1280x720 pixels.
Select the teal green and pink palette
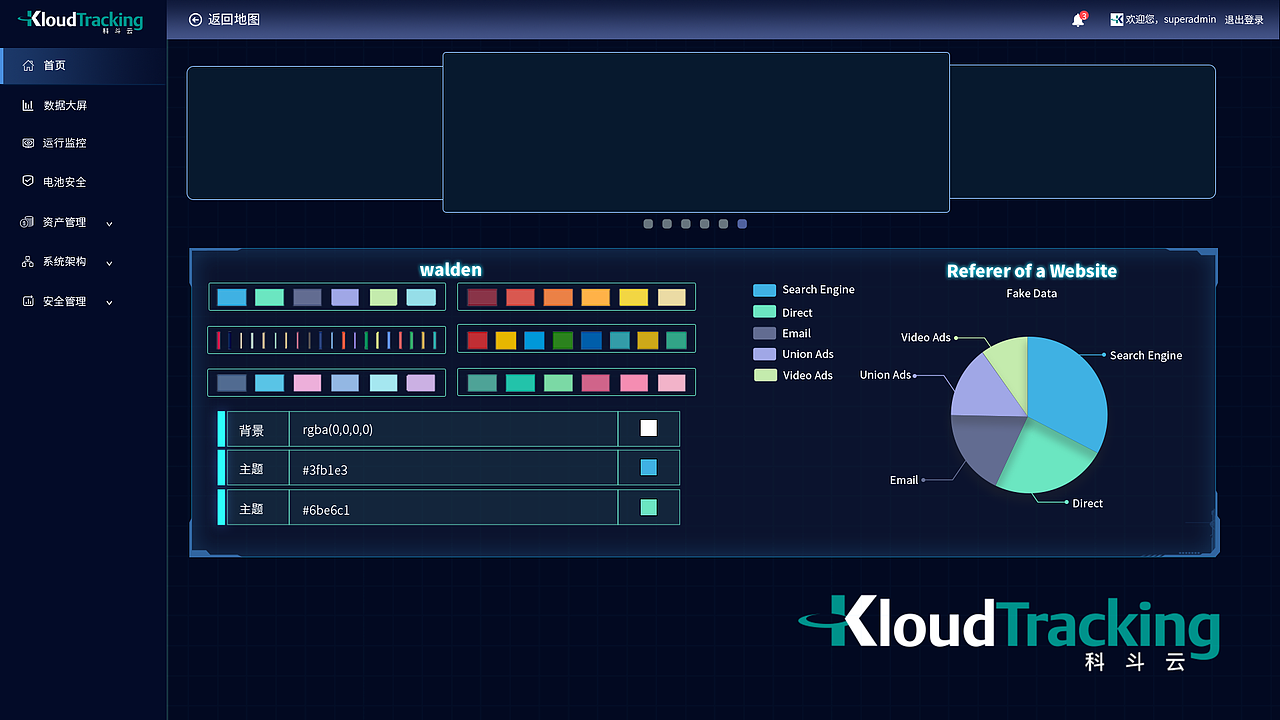click(x=576, y=382)
